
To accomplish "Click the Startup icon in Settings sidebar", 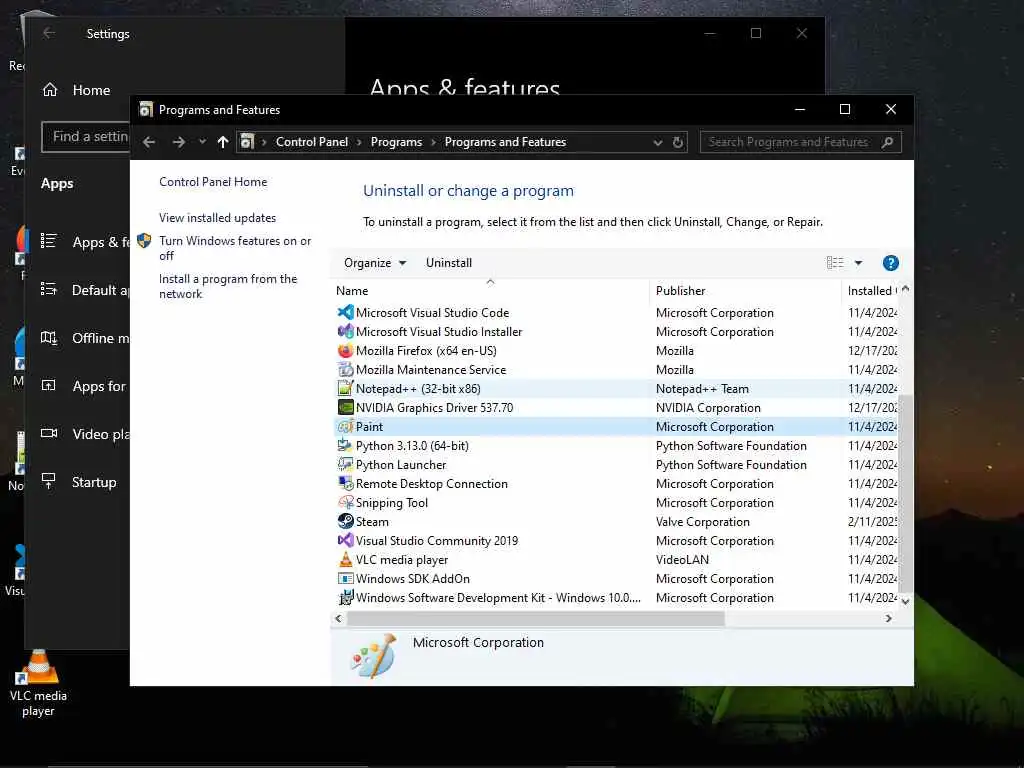I will pyautogui.click(x=49, y=482).
